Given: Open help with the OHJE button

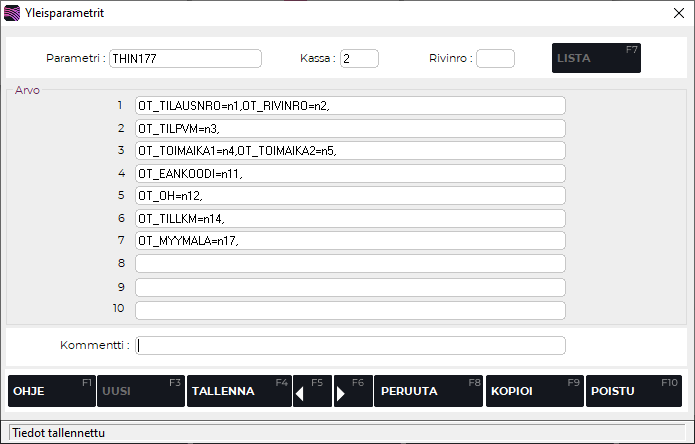Looking at the screenshot, I should click(x=51, y=392).
